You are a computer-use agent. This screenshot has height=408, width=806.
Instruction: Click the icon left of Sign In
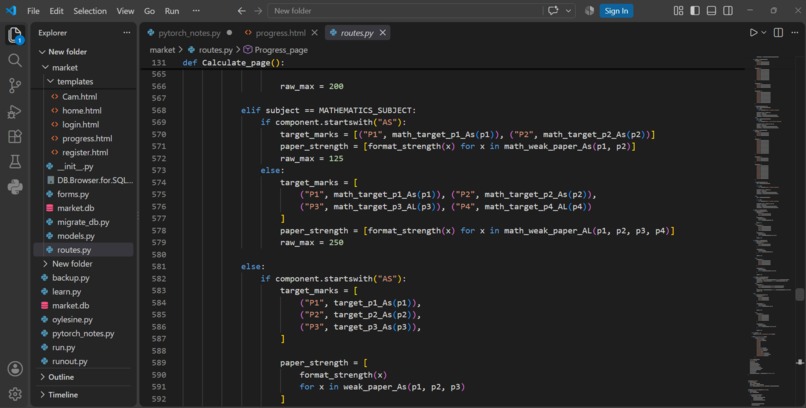point(590,11)
